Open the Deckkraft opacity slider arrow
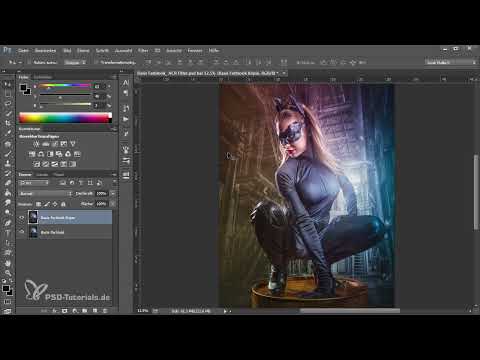The width and height of the screenshot is (480, 360). tap(113, 193)
